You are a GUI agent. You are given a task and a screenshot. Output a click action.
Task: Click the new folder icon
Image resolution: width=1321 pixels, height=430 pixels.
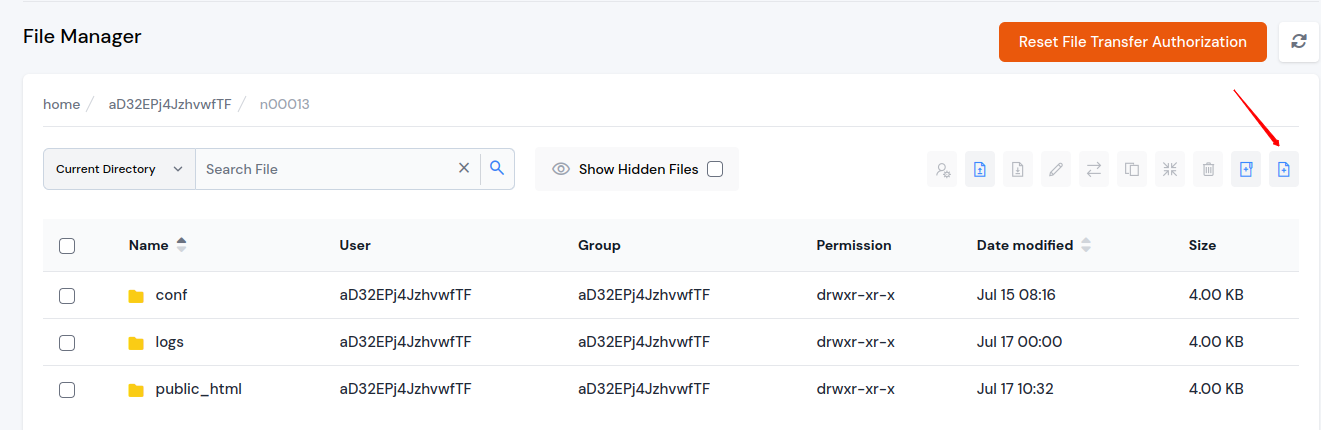1246,170
